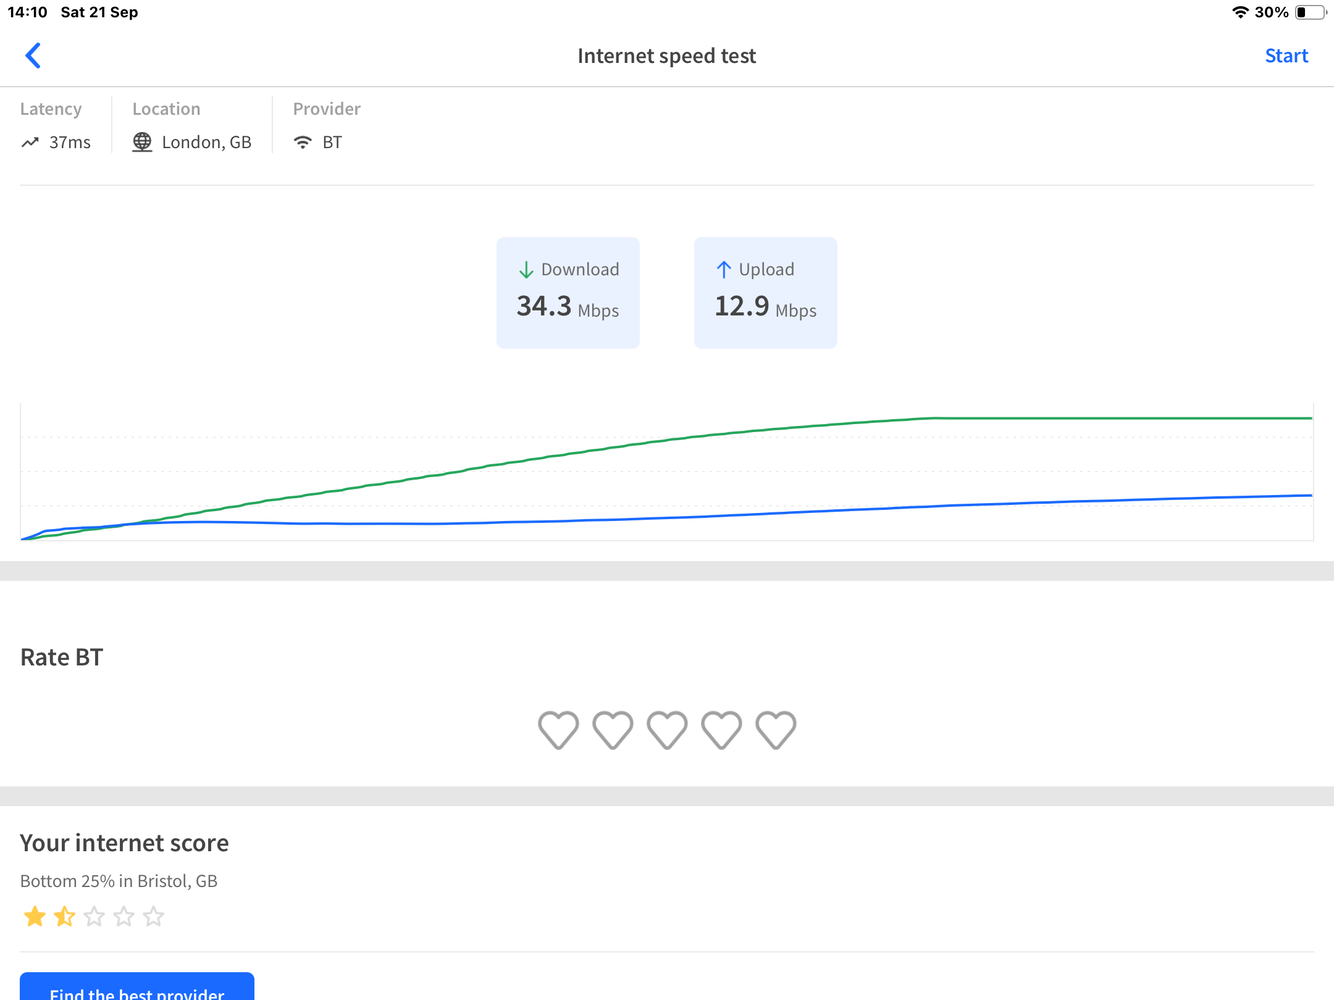Tap the half-filled second score star

65,916
